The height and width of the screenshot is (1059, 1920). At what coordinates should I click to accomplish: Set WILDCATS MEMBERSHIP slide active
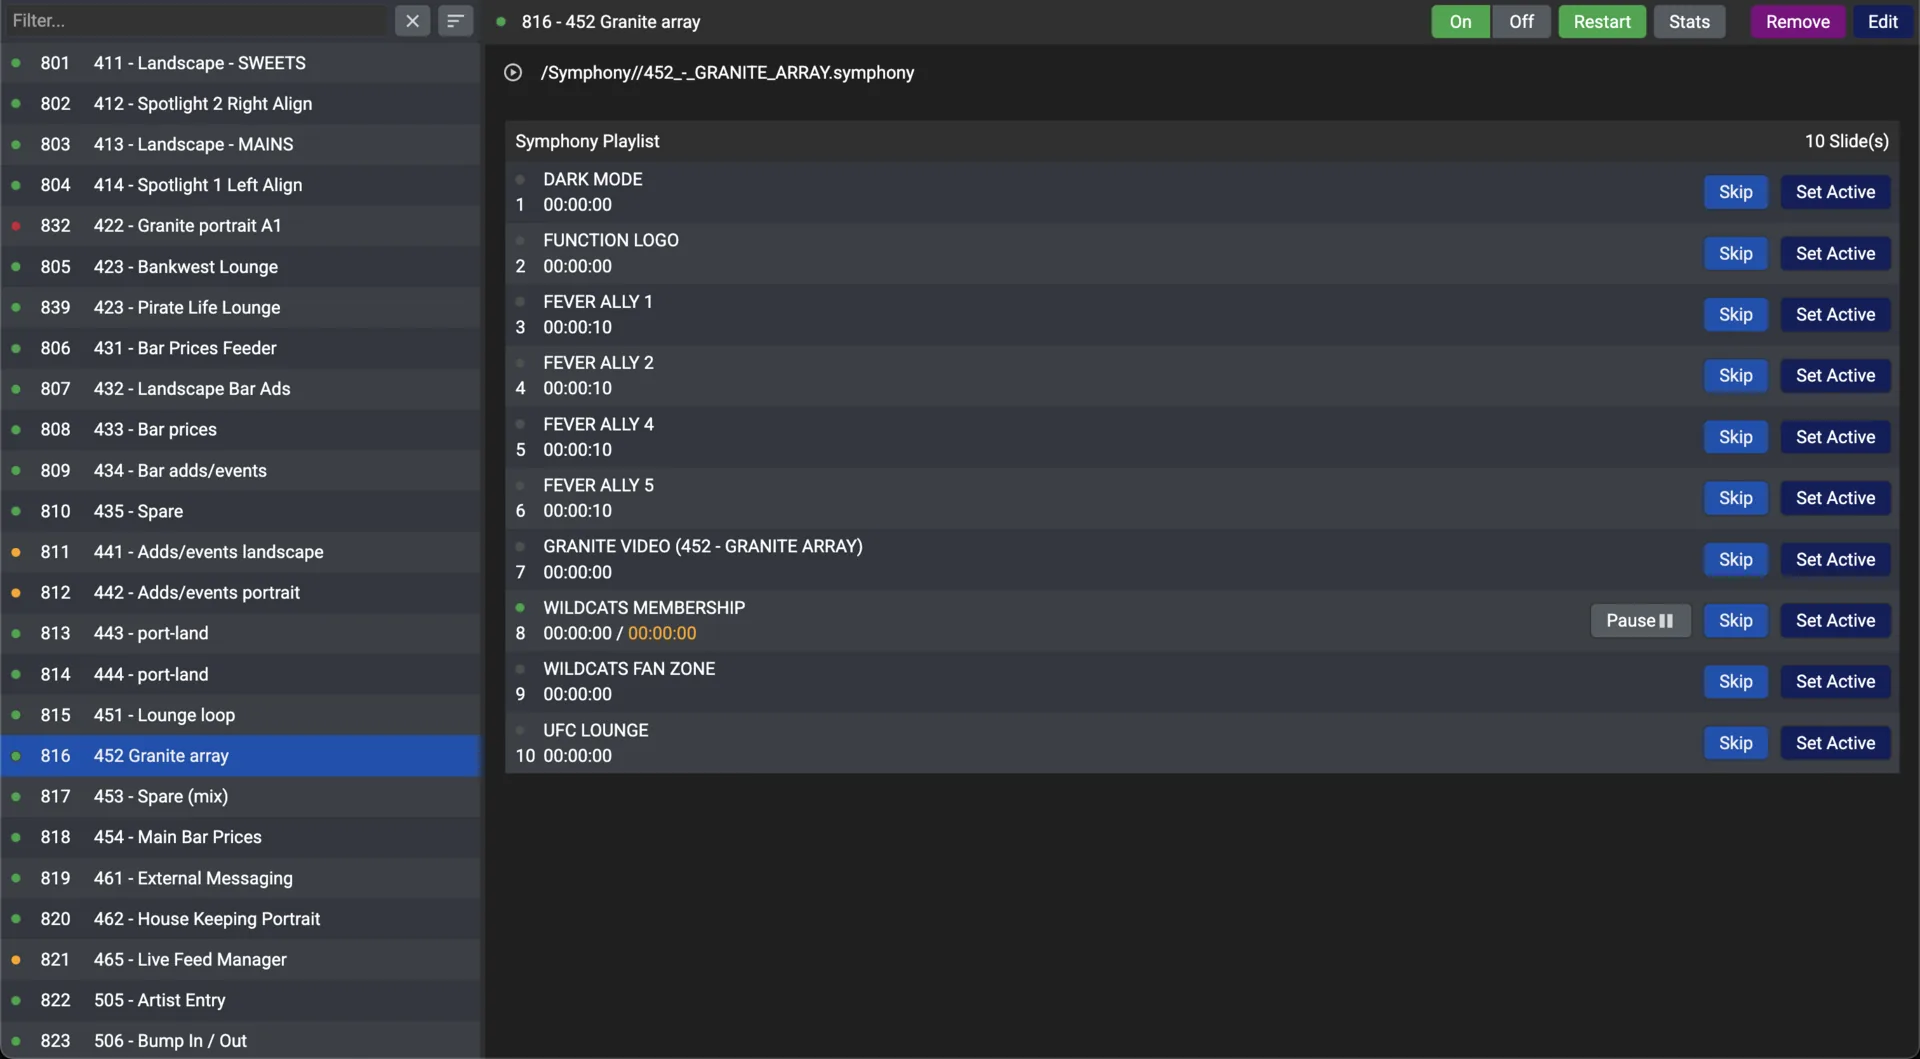point(1835,620)
